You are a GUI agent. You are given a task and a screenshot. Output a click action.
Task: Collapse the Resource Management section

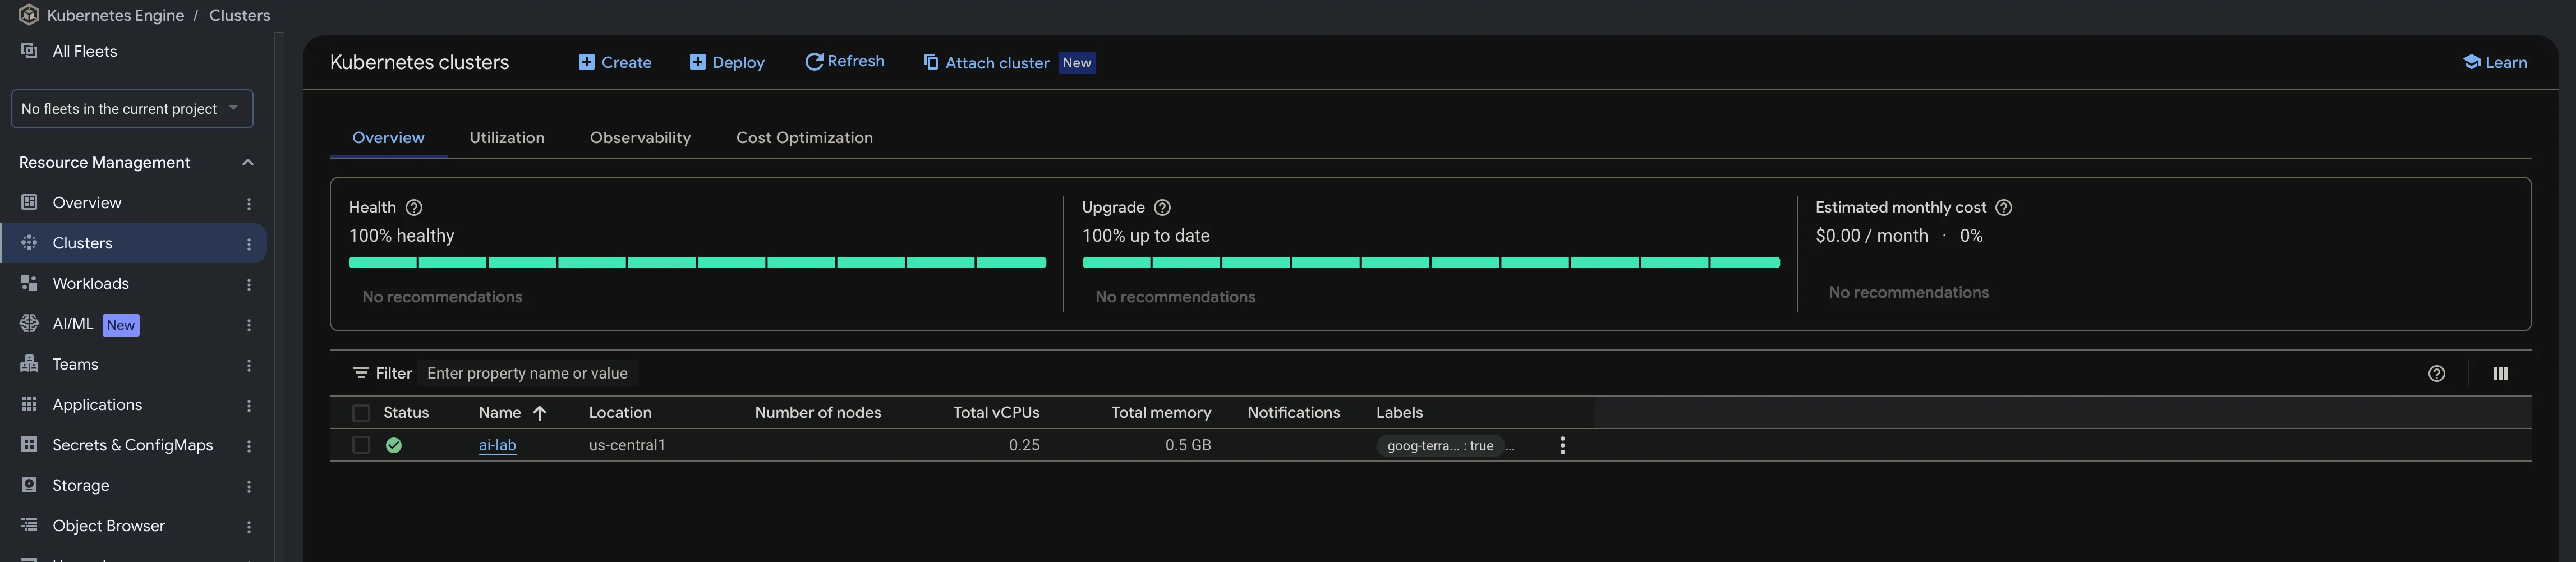pyautogui.click(x=248, y=162)
